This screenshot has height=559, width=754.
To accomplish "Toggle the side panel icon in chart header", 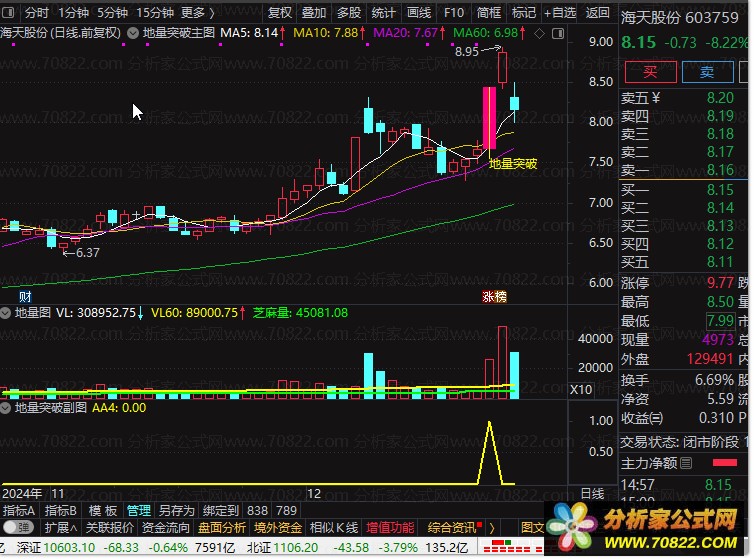I will point(558,33).
